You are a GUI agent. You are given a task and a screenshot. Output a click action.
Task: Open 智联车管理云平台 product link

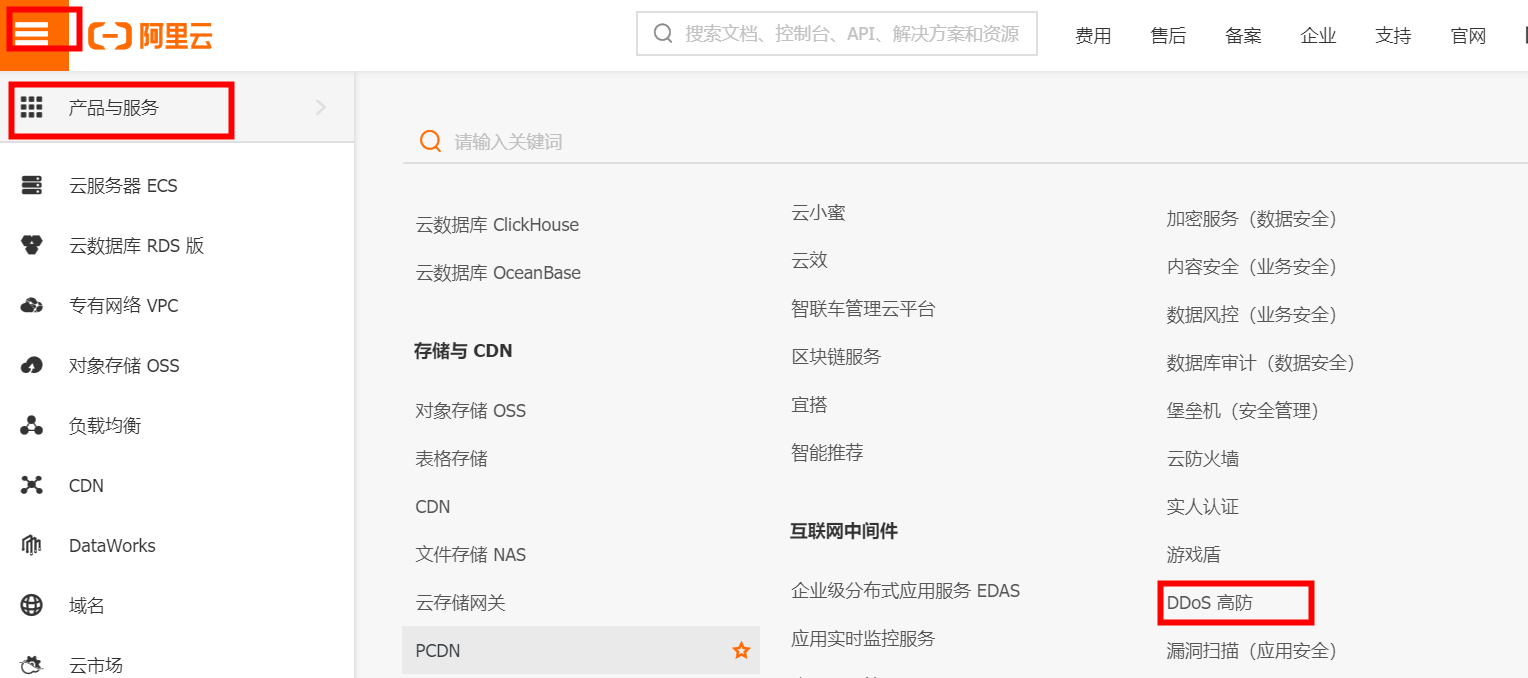(863, 309)
